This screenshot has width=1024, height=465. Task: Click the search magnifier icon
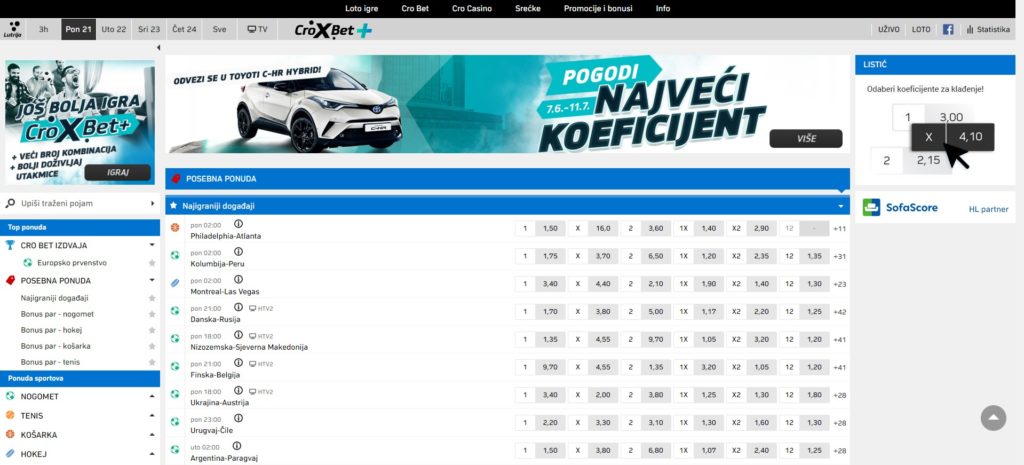click(x=10, y=204)
